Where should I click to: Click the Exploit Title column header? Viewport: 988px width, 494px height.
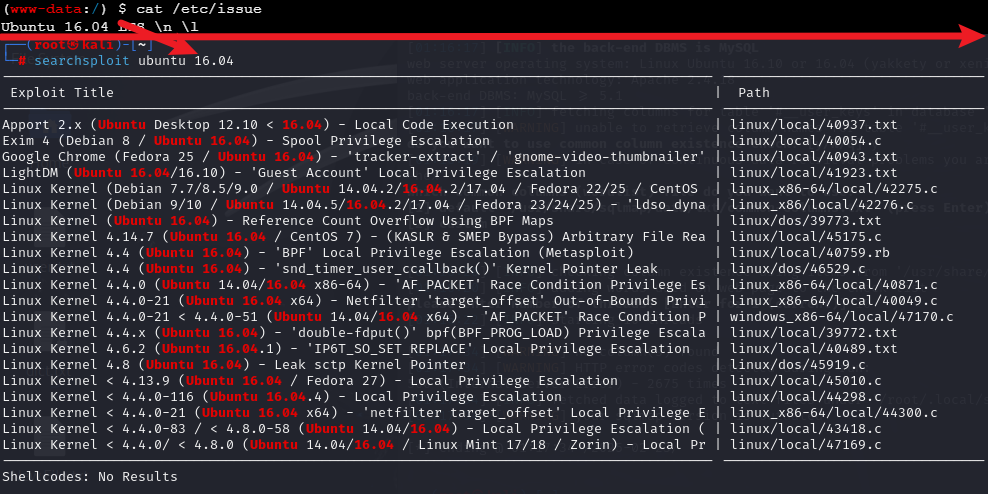[x=62, y=93]
